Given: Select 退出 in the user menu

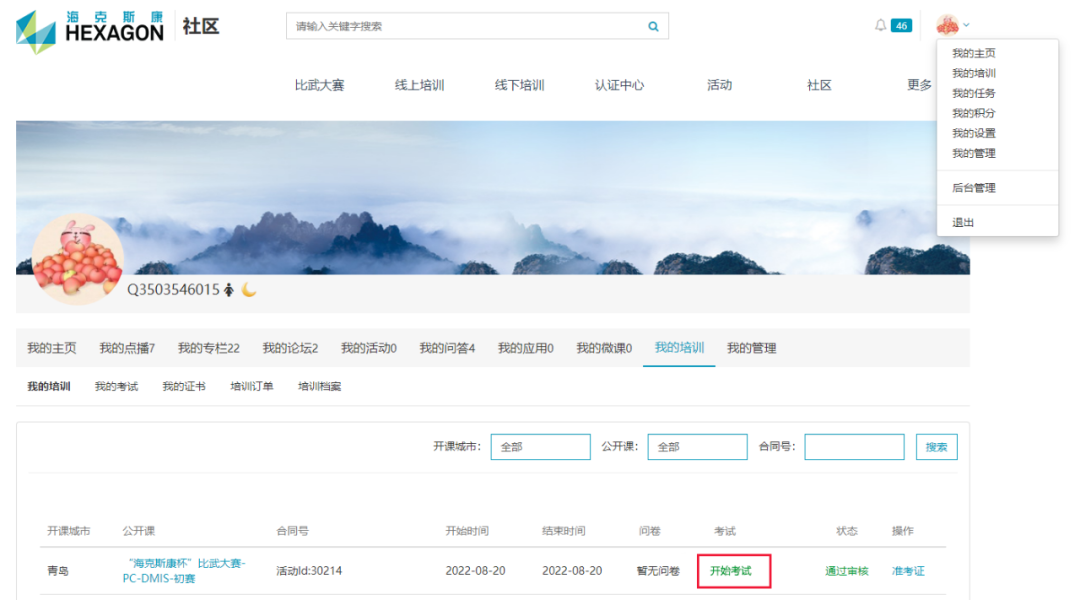Looking at the screenshot, I should pyautogui.click(x=962, y=222).
